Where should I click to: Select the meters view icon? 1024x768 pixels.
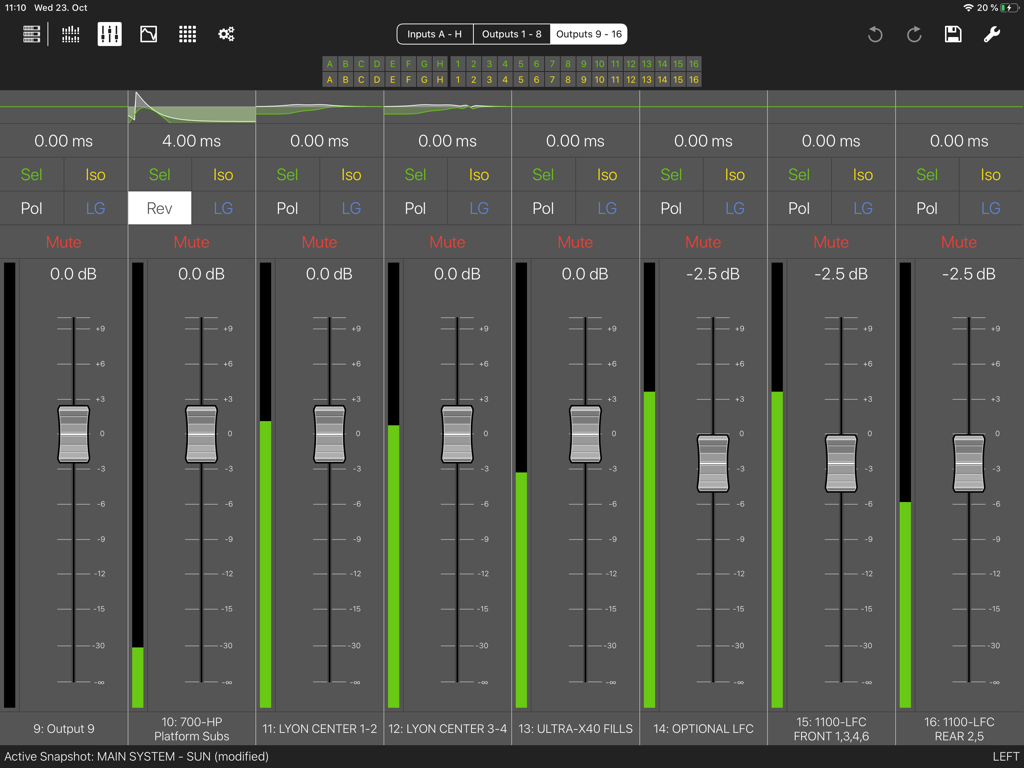point(70,33)
